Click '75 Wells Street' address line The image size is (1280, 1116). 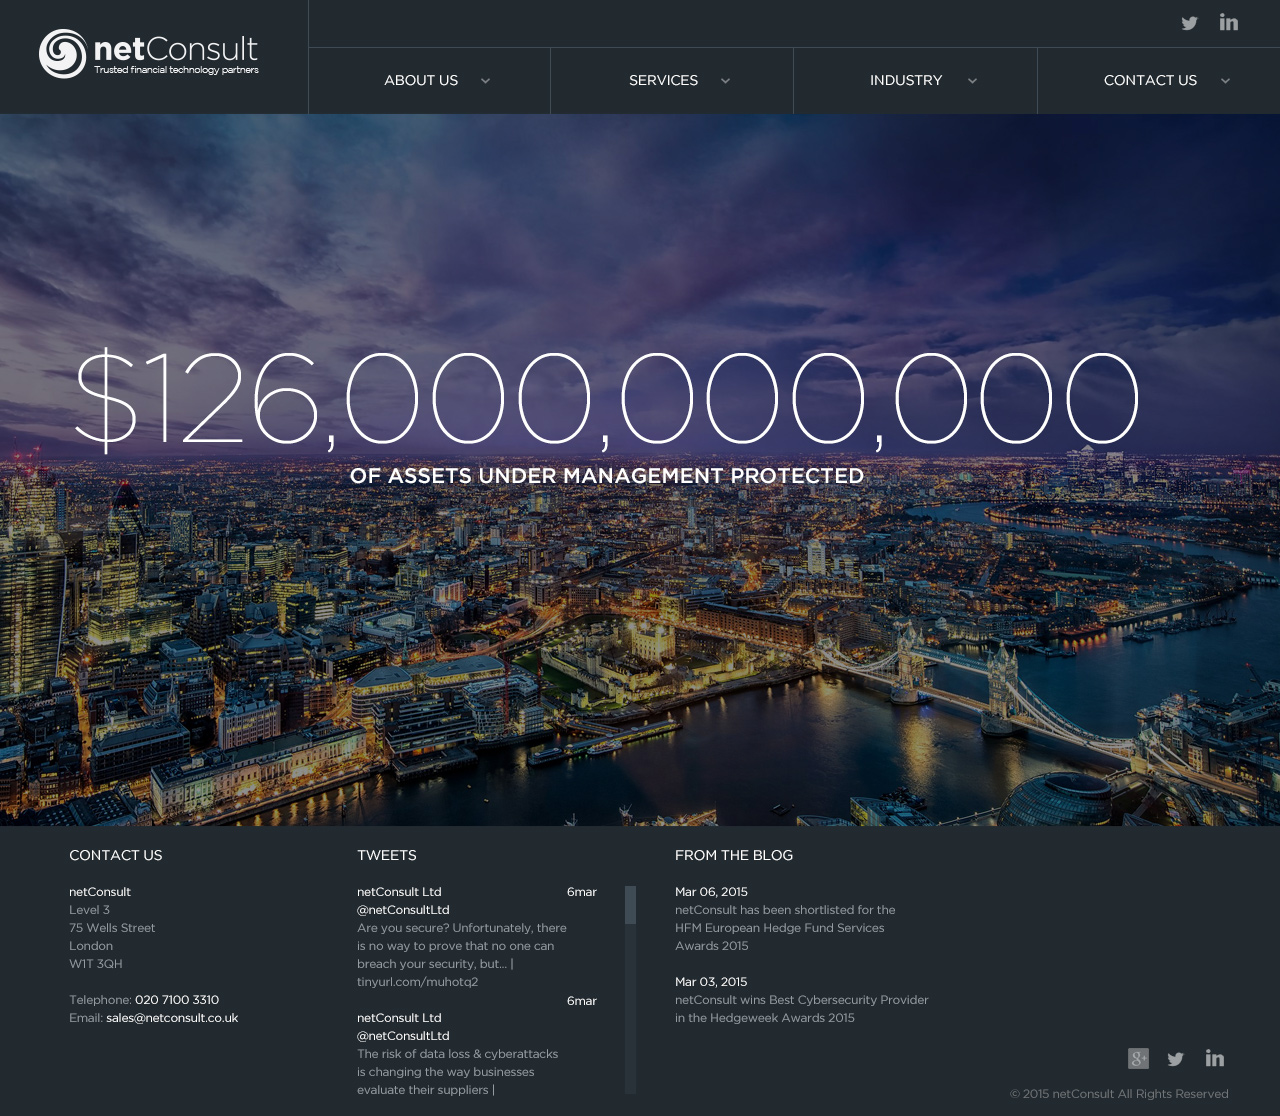click(112, 928)
